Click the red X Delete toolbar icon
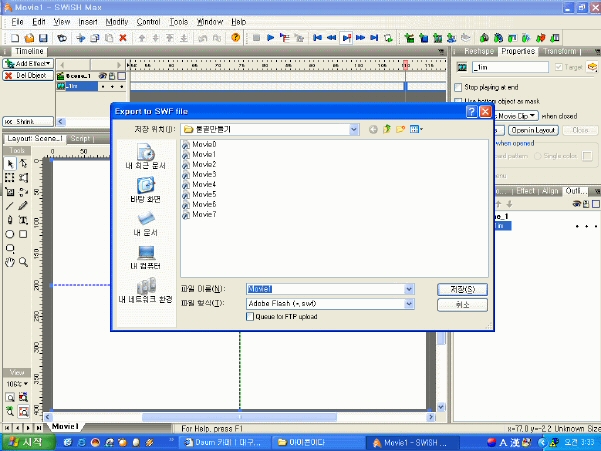 tap(123, 38)
